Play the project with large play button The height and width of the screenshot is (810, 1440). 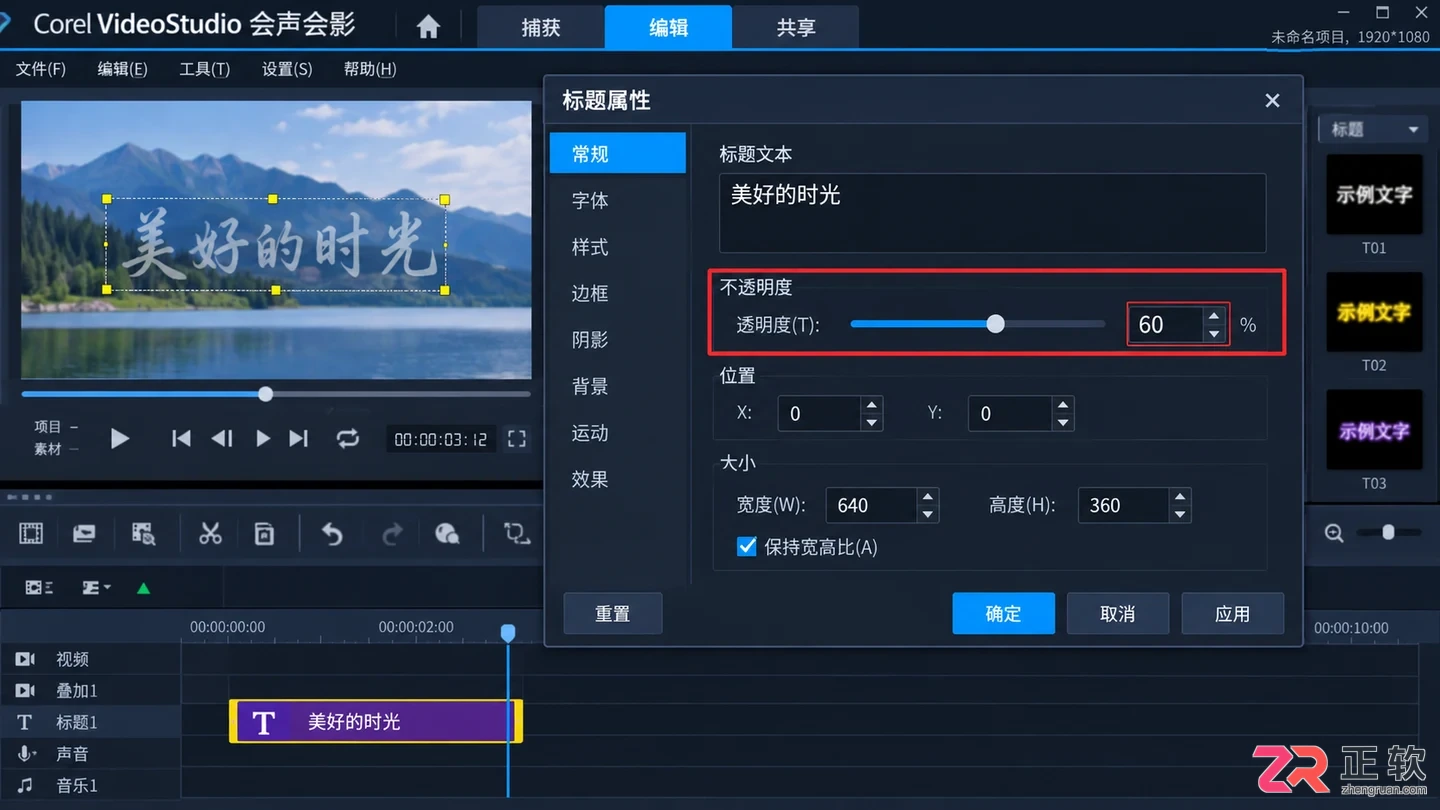[120, 438]
